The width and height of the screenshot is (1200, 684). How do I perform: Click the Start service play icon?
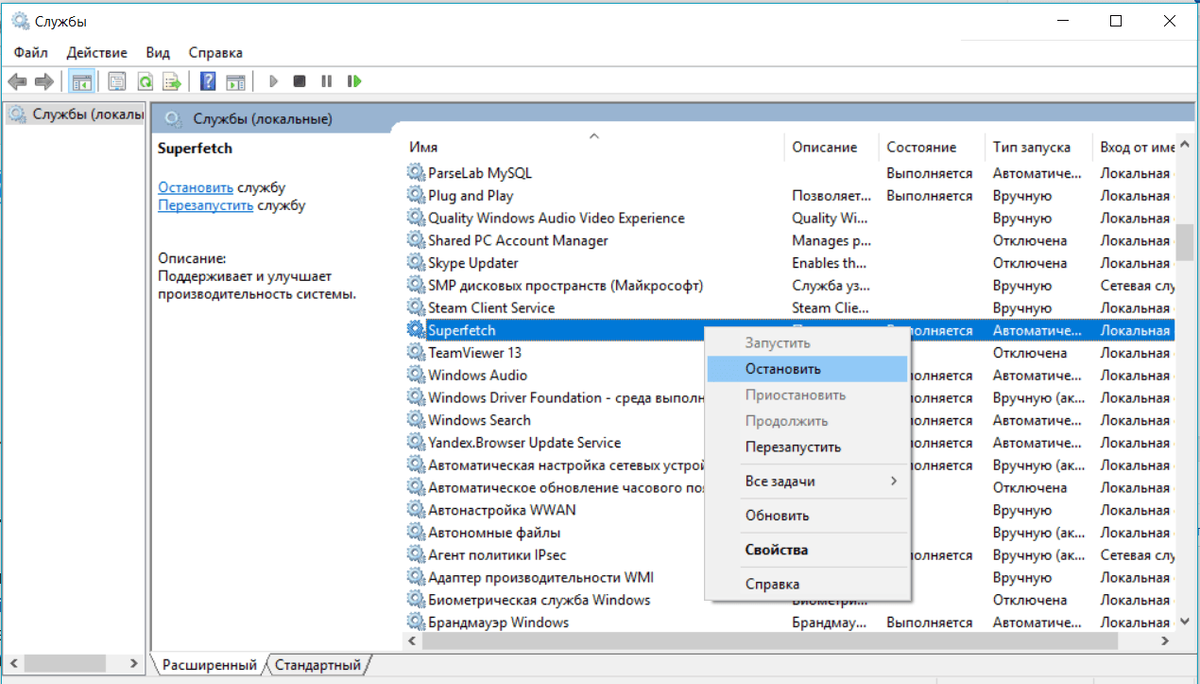click(x=273, y=82)
